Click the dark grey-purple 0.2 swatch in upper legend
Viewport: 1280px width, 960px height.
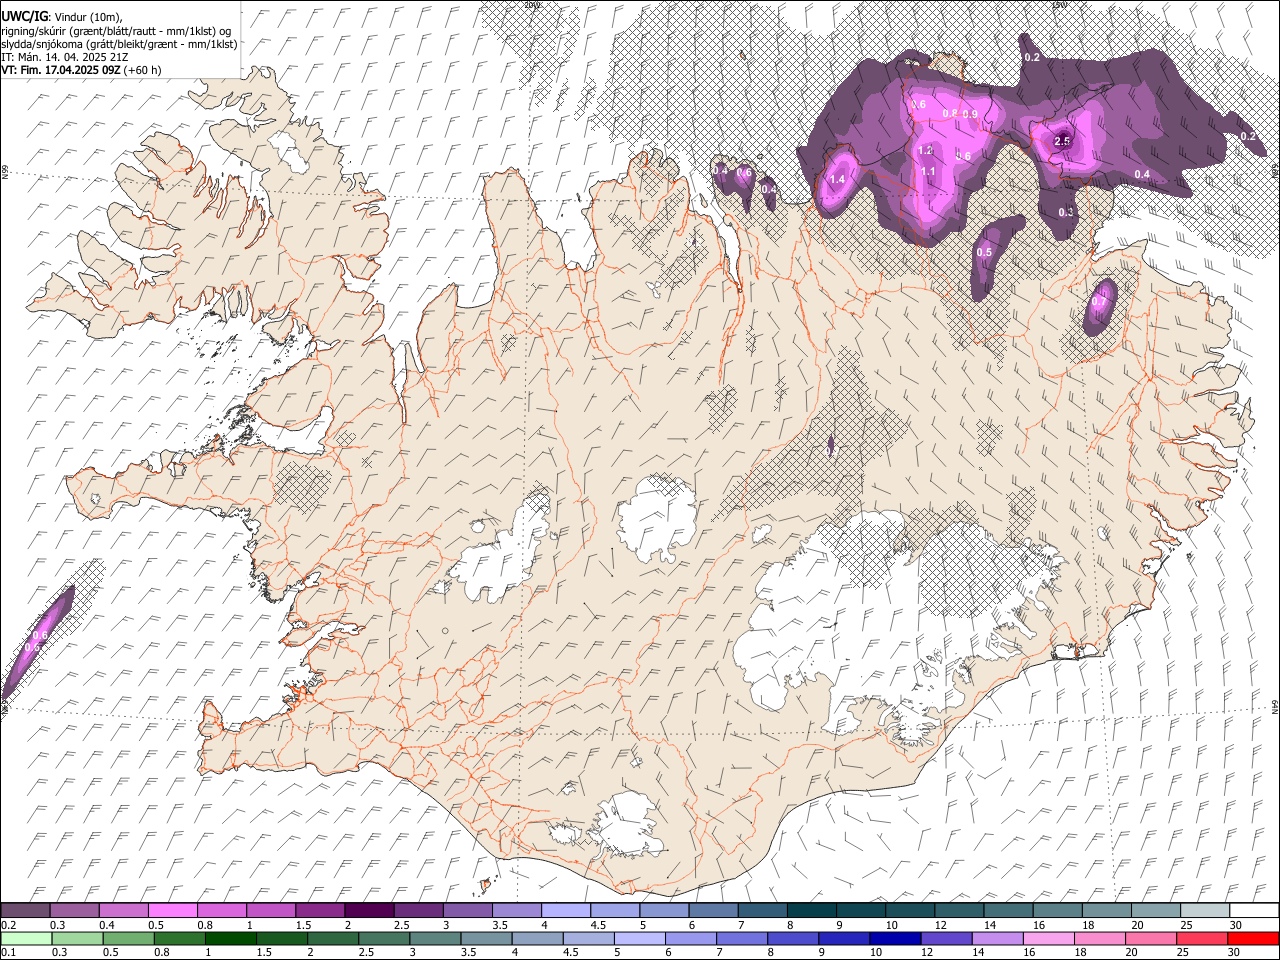[x=26, y=911]
